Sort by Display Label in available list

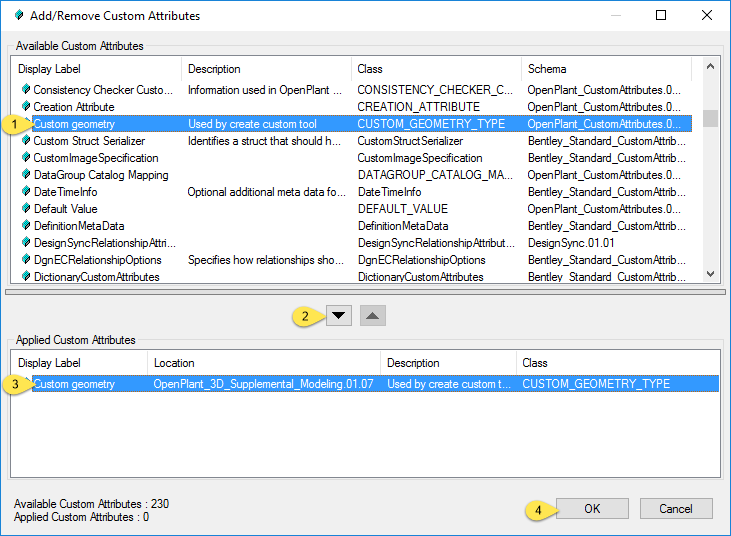[96, 69]
